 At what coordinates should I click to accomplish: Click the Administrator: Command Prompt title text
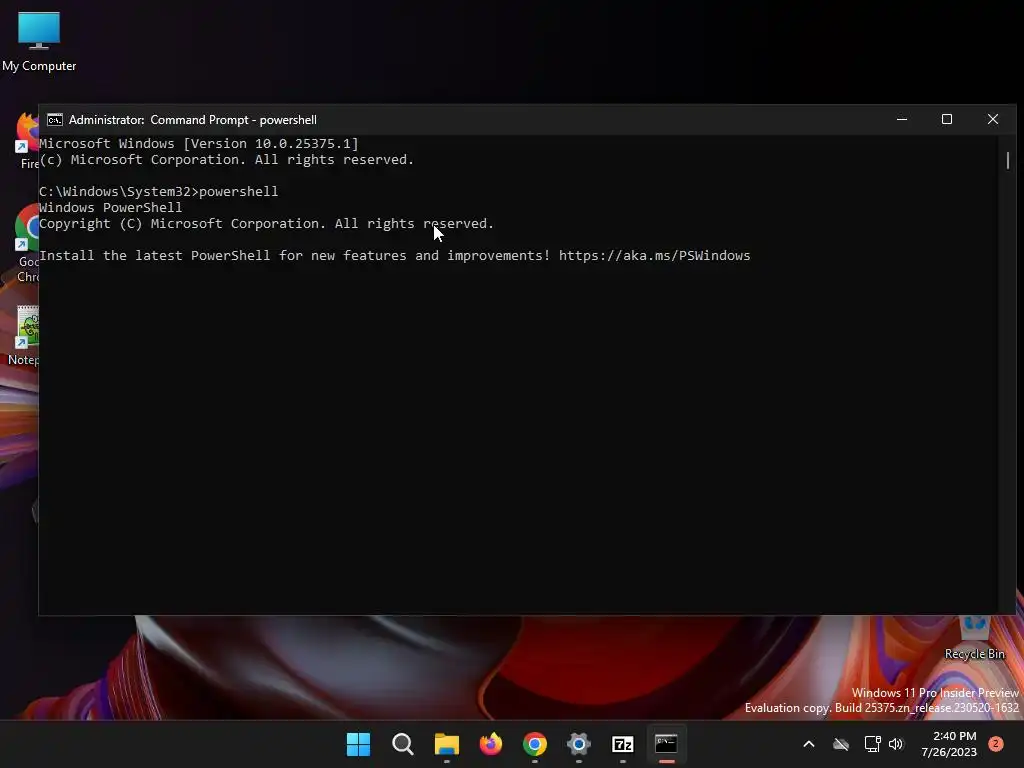(193, 120)
